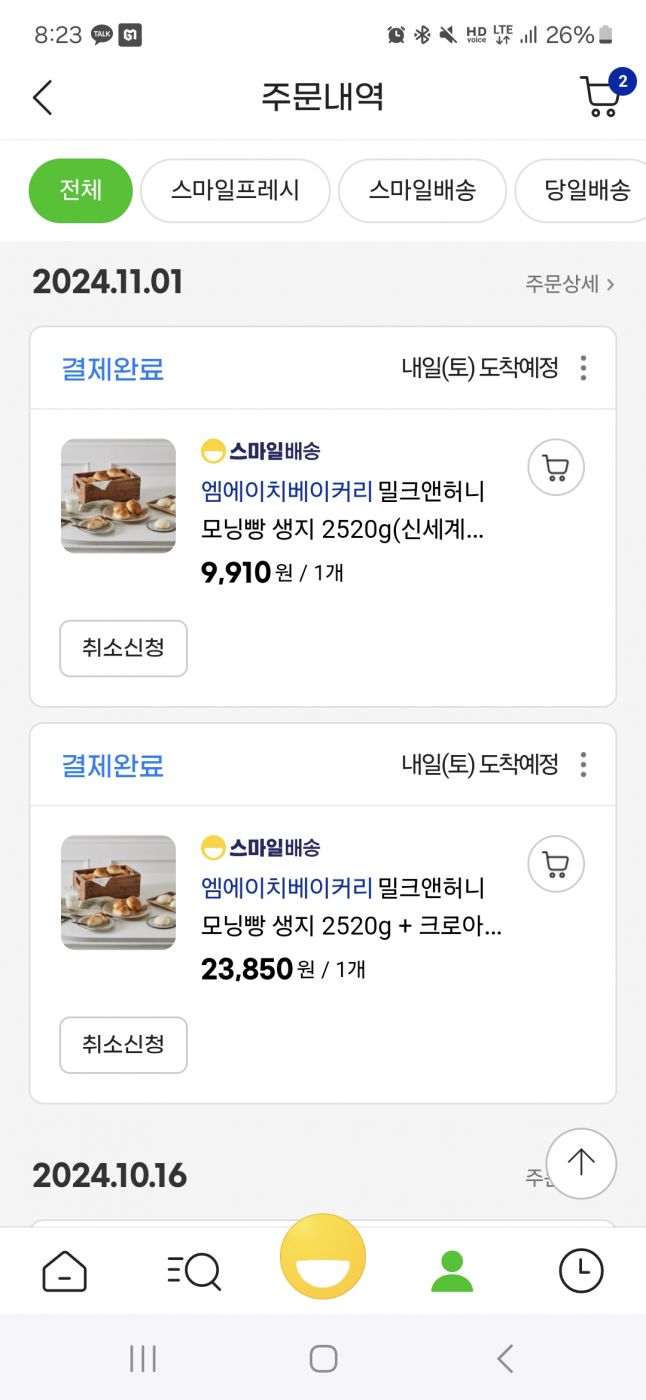Open the shopping cart with 2 items
Viewport: 646px width, 1400px height.
(x=603, y=96)
